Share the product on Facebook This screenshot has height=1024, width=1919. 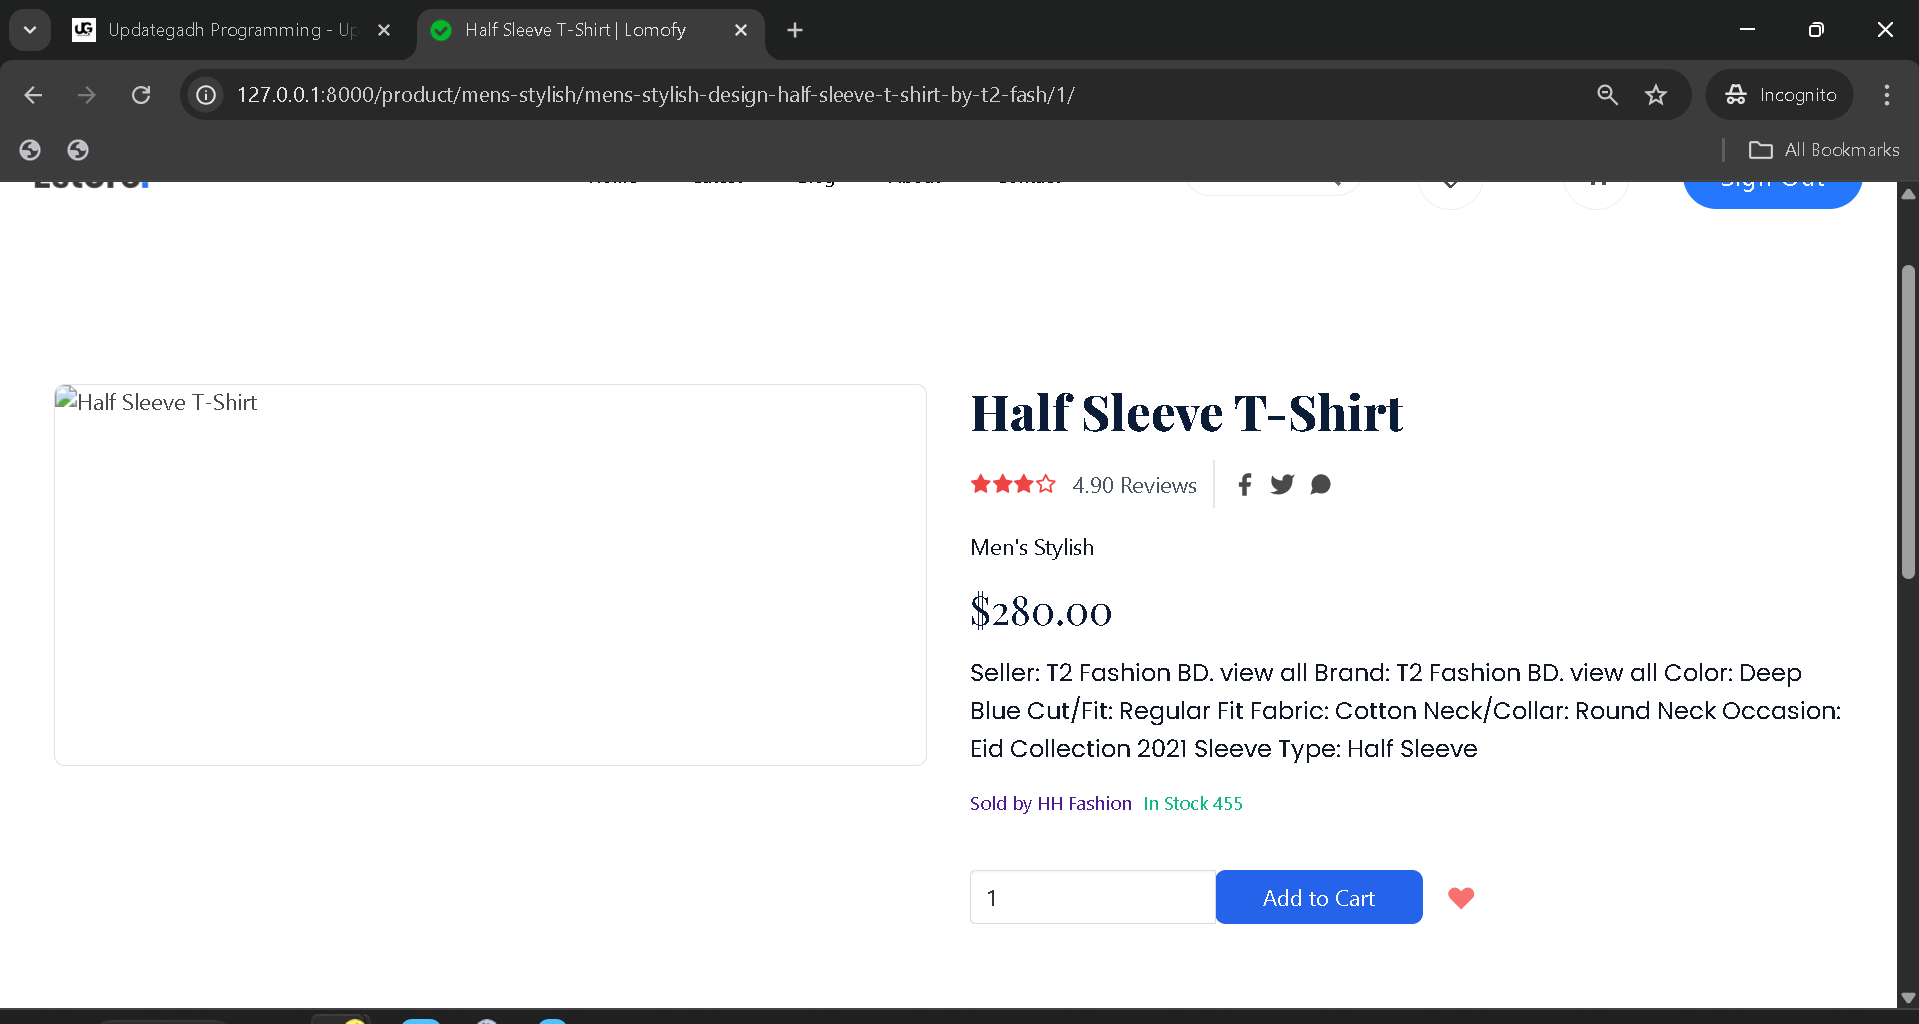point(1244,484)
